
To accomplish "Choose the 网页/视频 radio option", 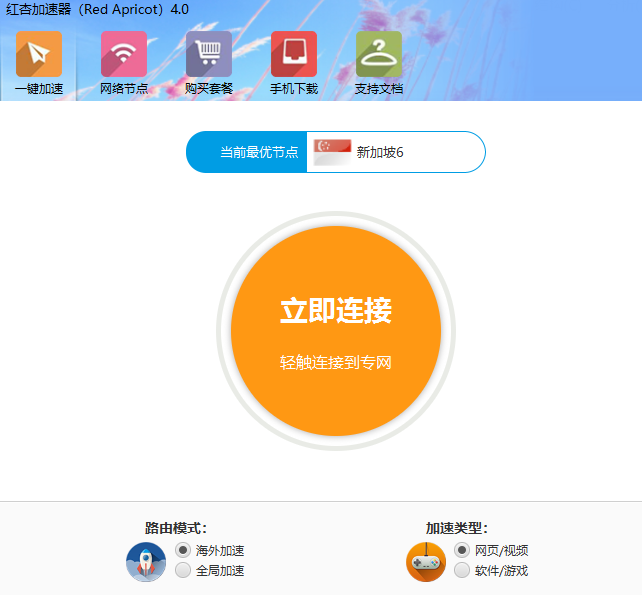I will pos(462,551).
